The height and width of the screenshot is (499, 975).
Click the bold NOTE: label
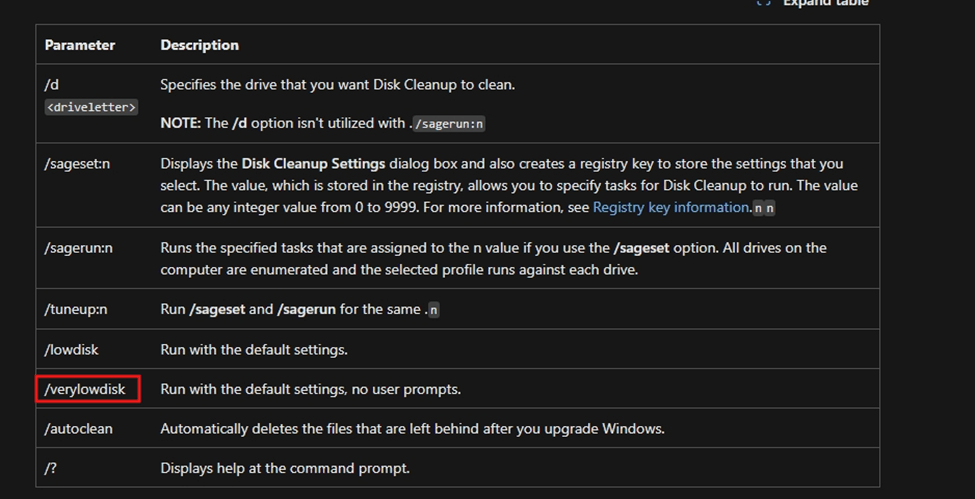(180, 123)
